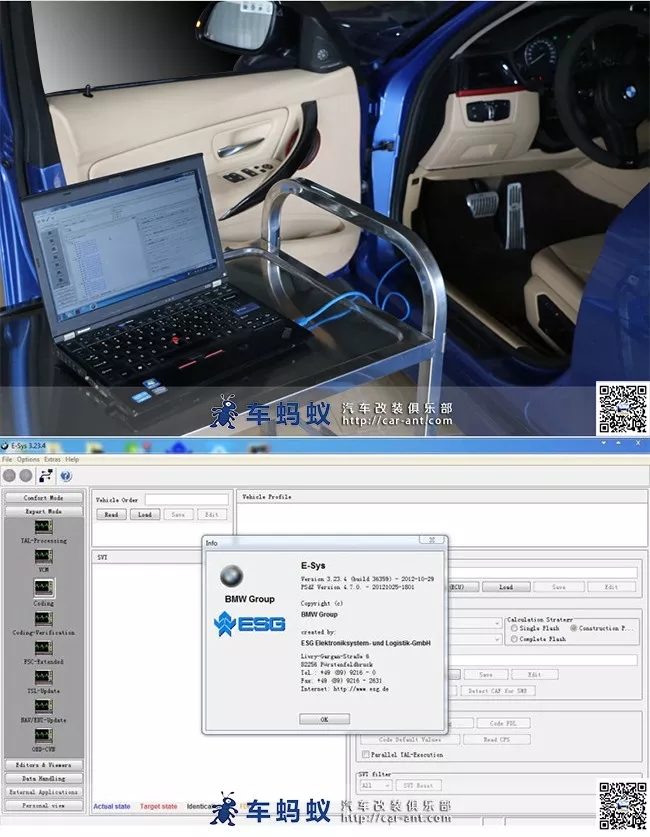Screen dimensions: 650x837
Task: Click the SVT Reset button
Action: (418, 785)
